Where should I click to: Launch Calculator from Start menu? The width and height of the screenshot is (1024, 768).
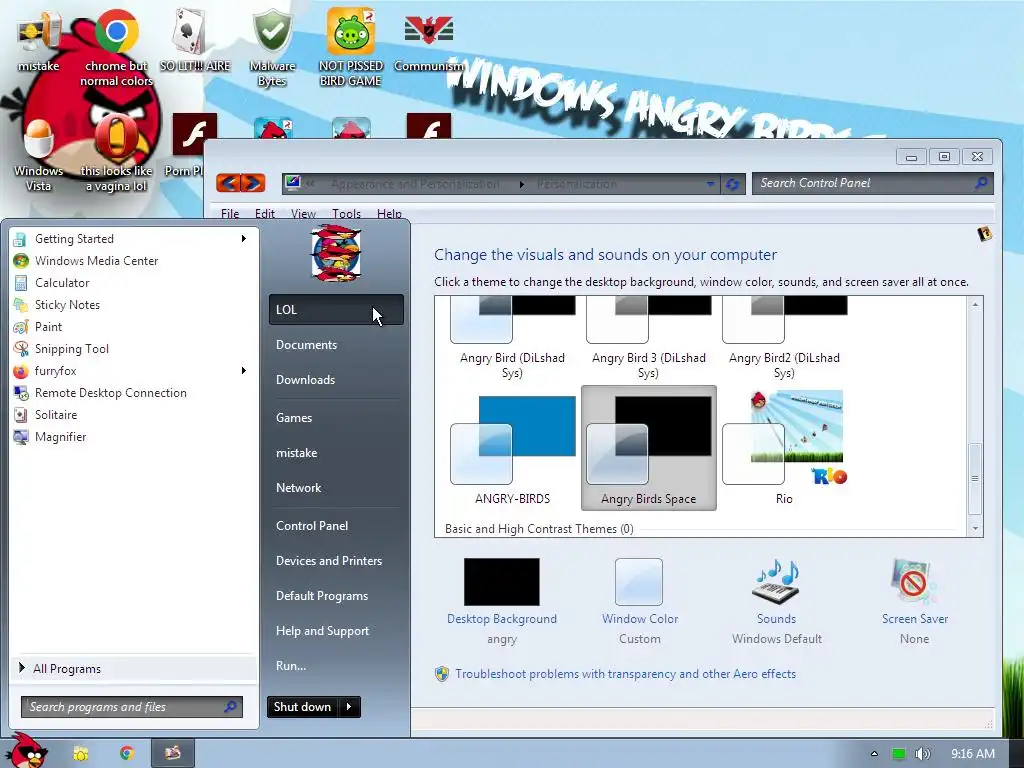(x=131, y=283)
